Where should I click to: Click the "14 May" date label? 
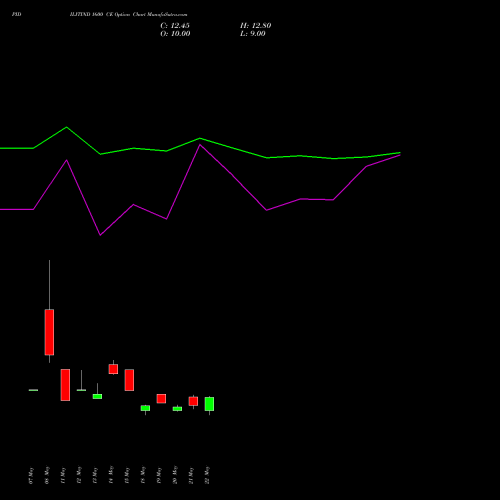(111, 476)
